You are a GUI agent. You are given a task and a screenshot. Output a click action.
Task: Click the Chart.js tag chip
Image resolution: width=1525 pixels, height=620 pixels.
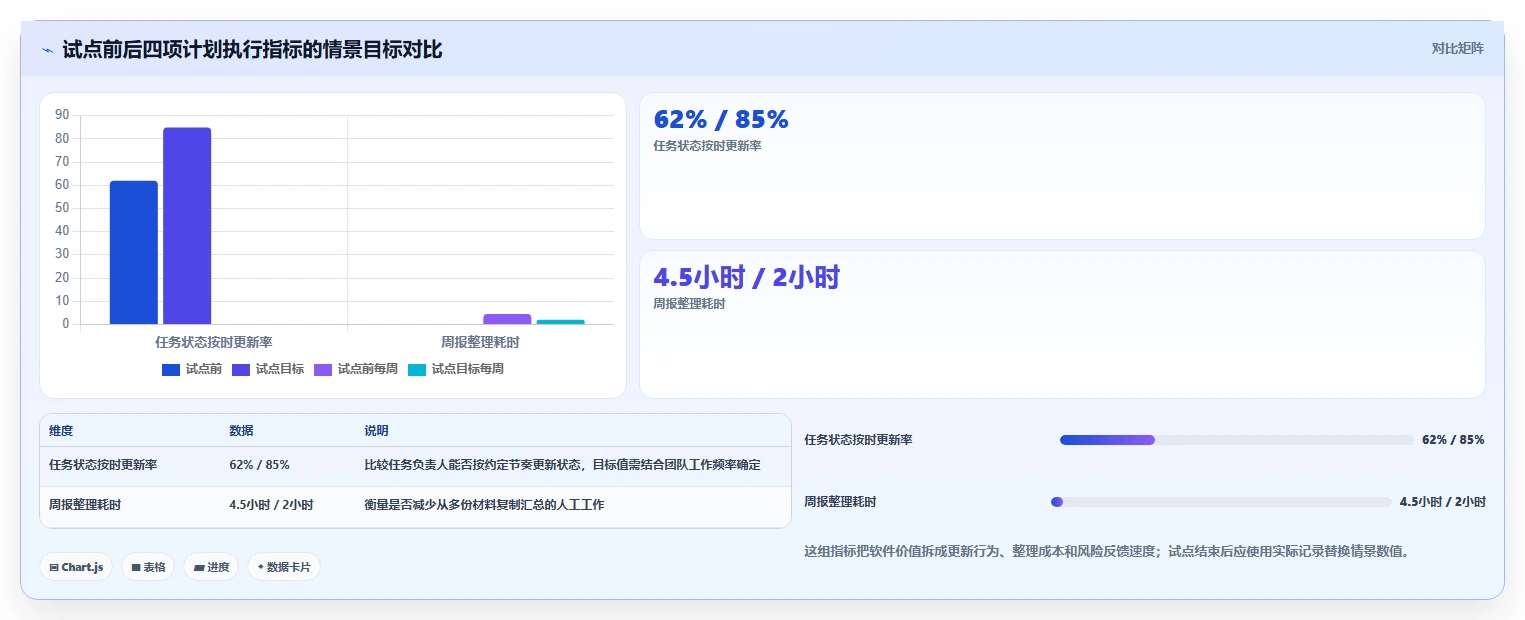(76, 567)
